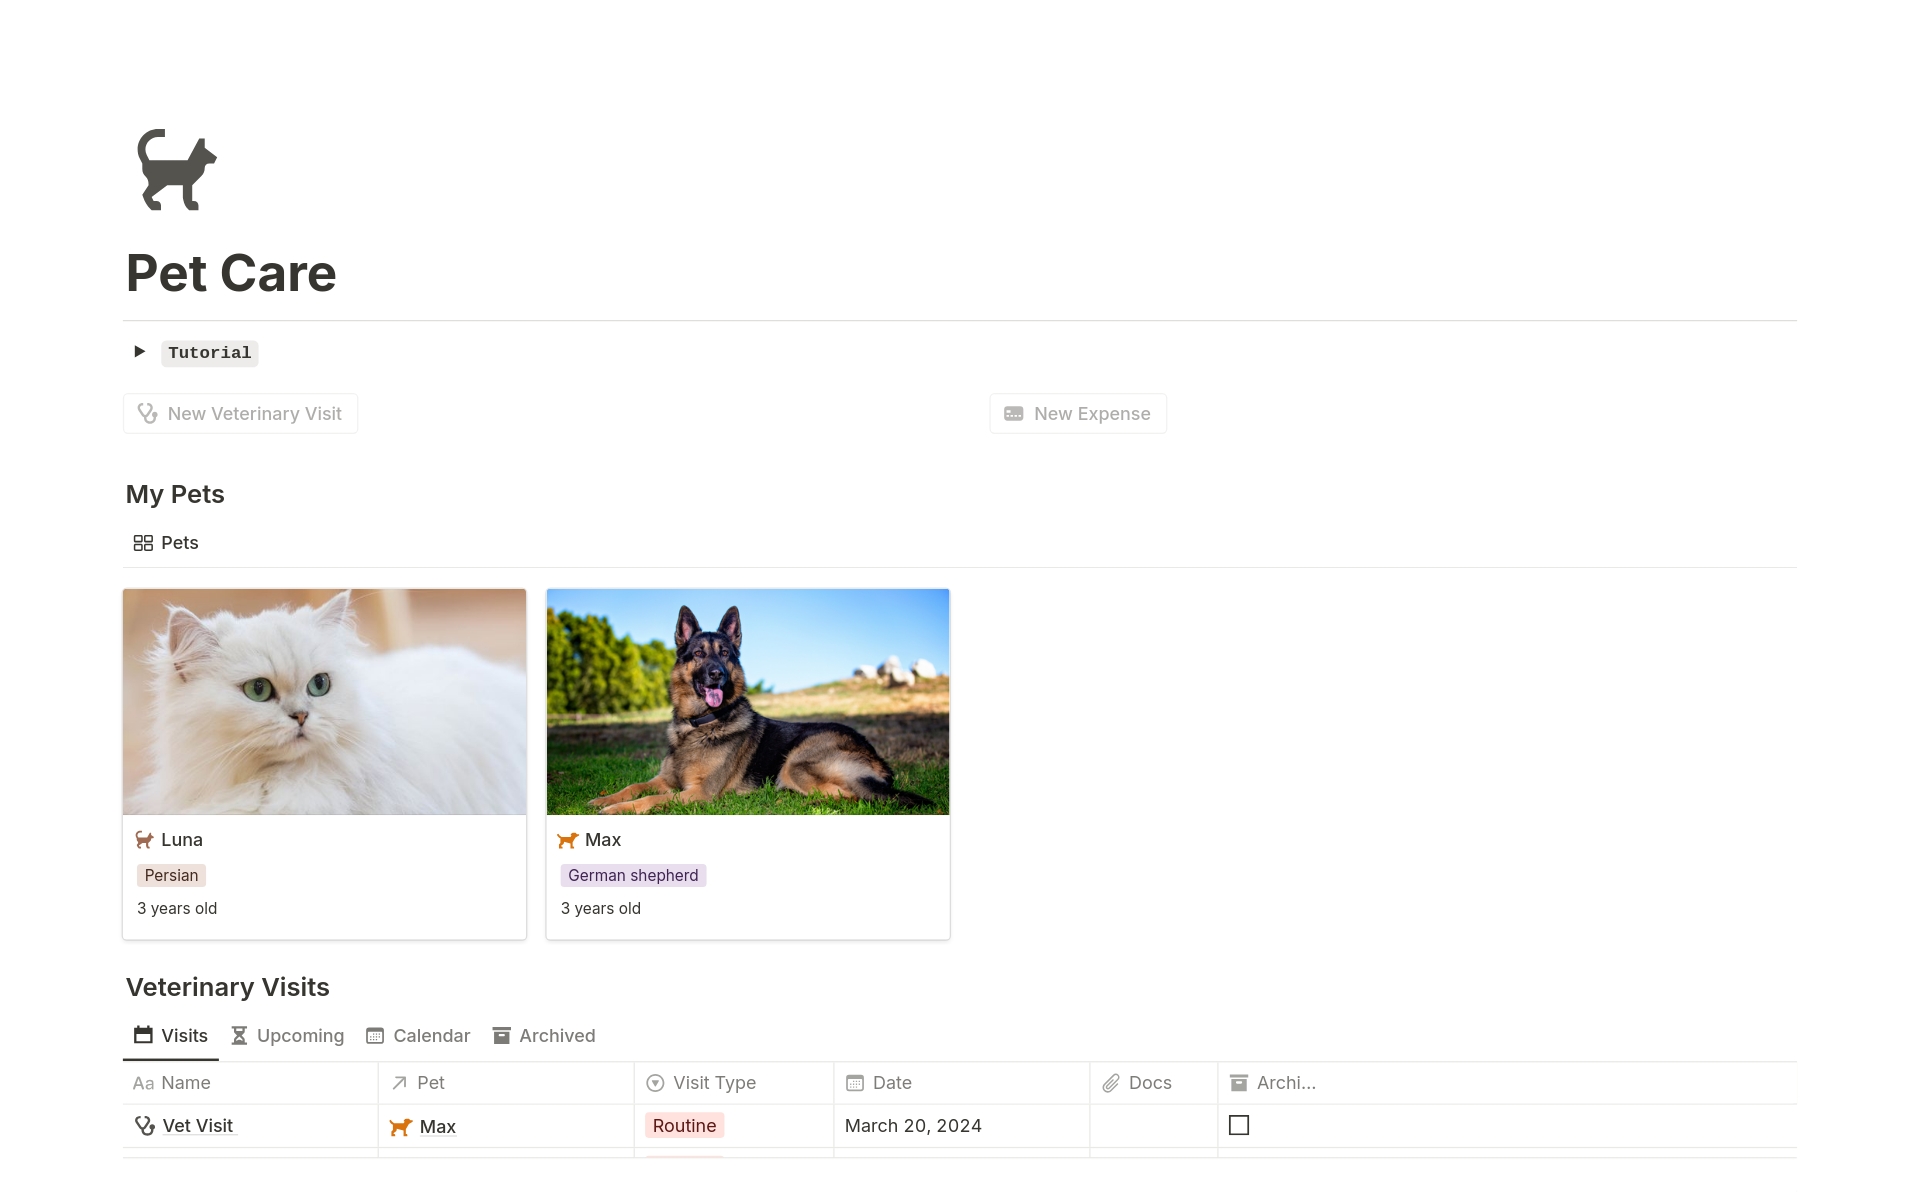
Task: Click the vet icon next to Vet Visit entry
Action: point(144,1125)
